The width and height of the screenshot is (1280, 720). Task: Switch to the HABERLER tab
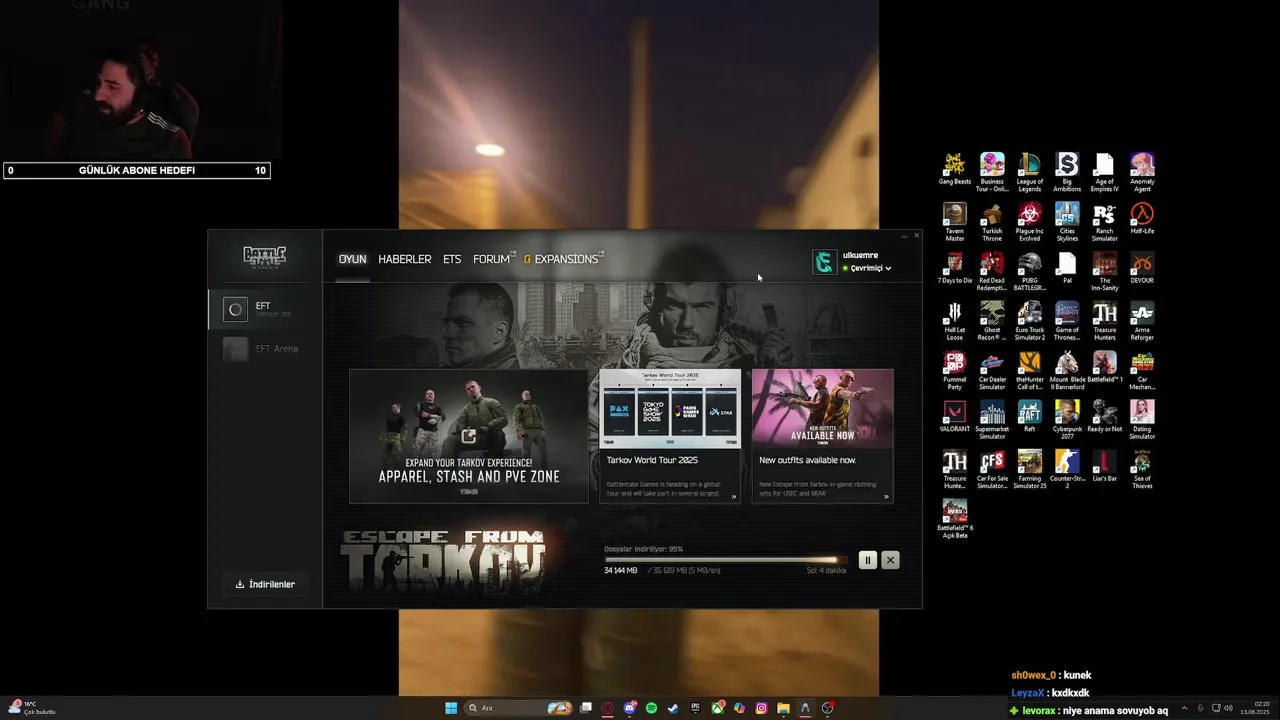click(405, 259)
